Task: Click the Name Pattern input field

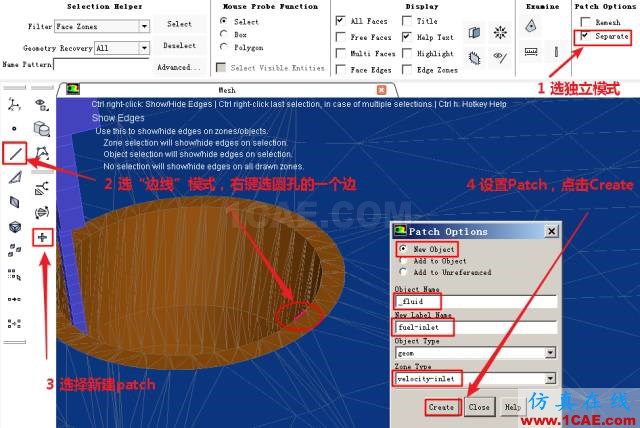Action: pyautogui.click(x=101, y=64)
